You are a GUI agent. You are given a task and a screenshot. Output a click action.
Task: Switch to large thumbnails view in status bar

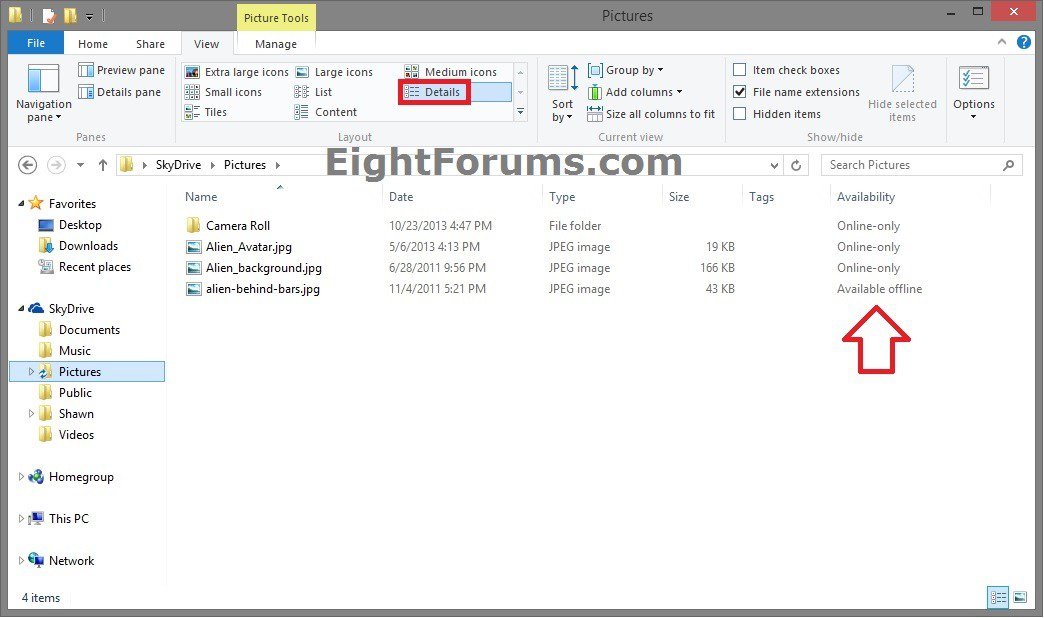coord(1020,597)
